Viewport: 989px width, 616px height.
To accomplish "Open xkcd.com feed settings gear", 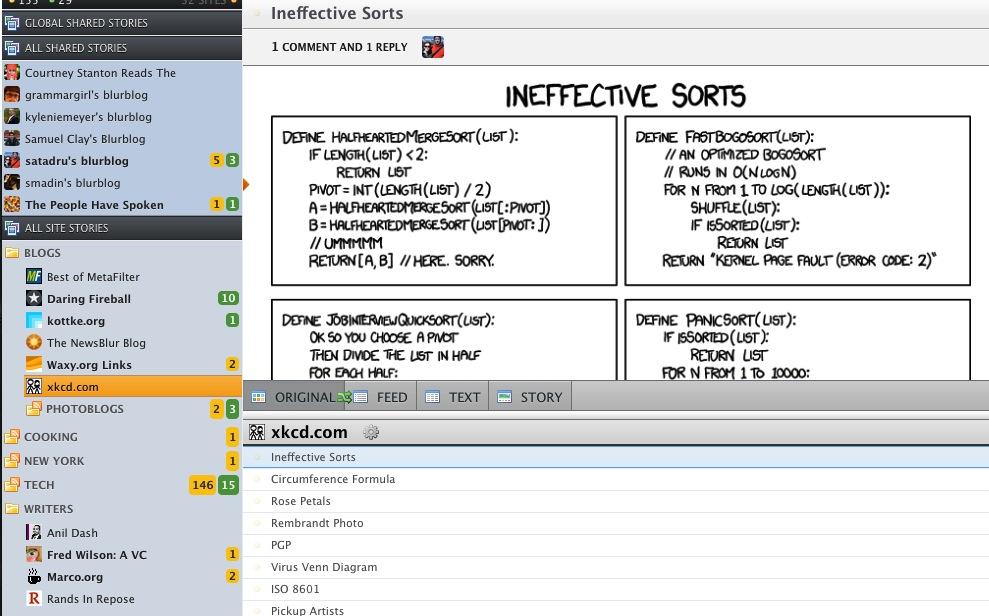I will (371, 433).
